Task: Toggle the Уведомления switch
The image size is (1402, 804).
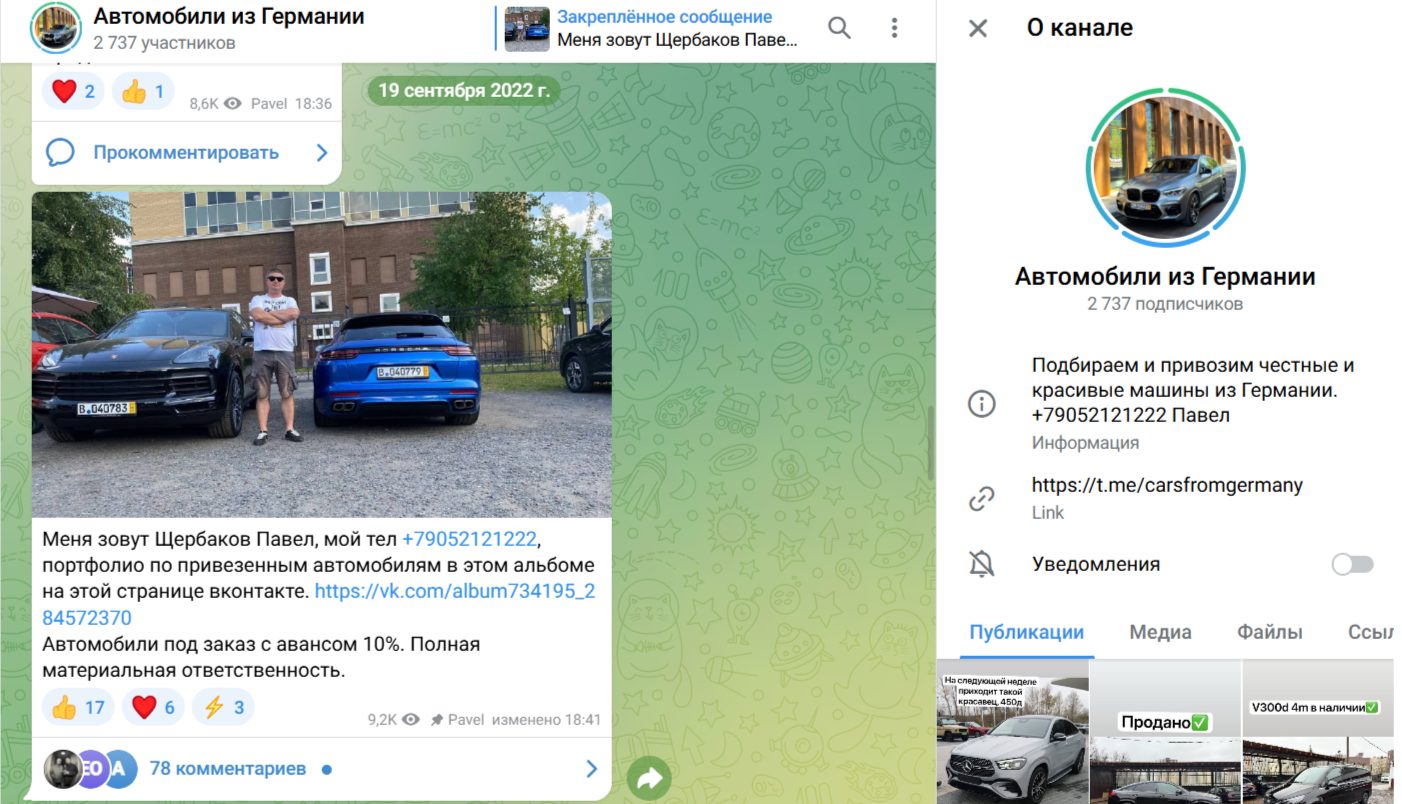Action: pyautogui.click(x=1352, y=563)
